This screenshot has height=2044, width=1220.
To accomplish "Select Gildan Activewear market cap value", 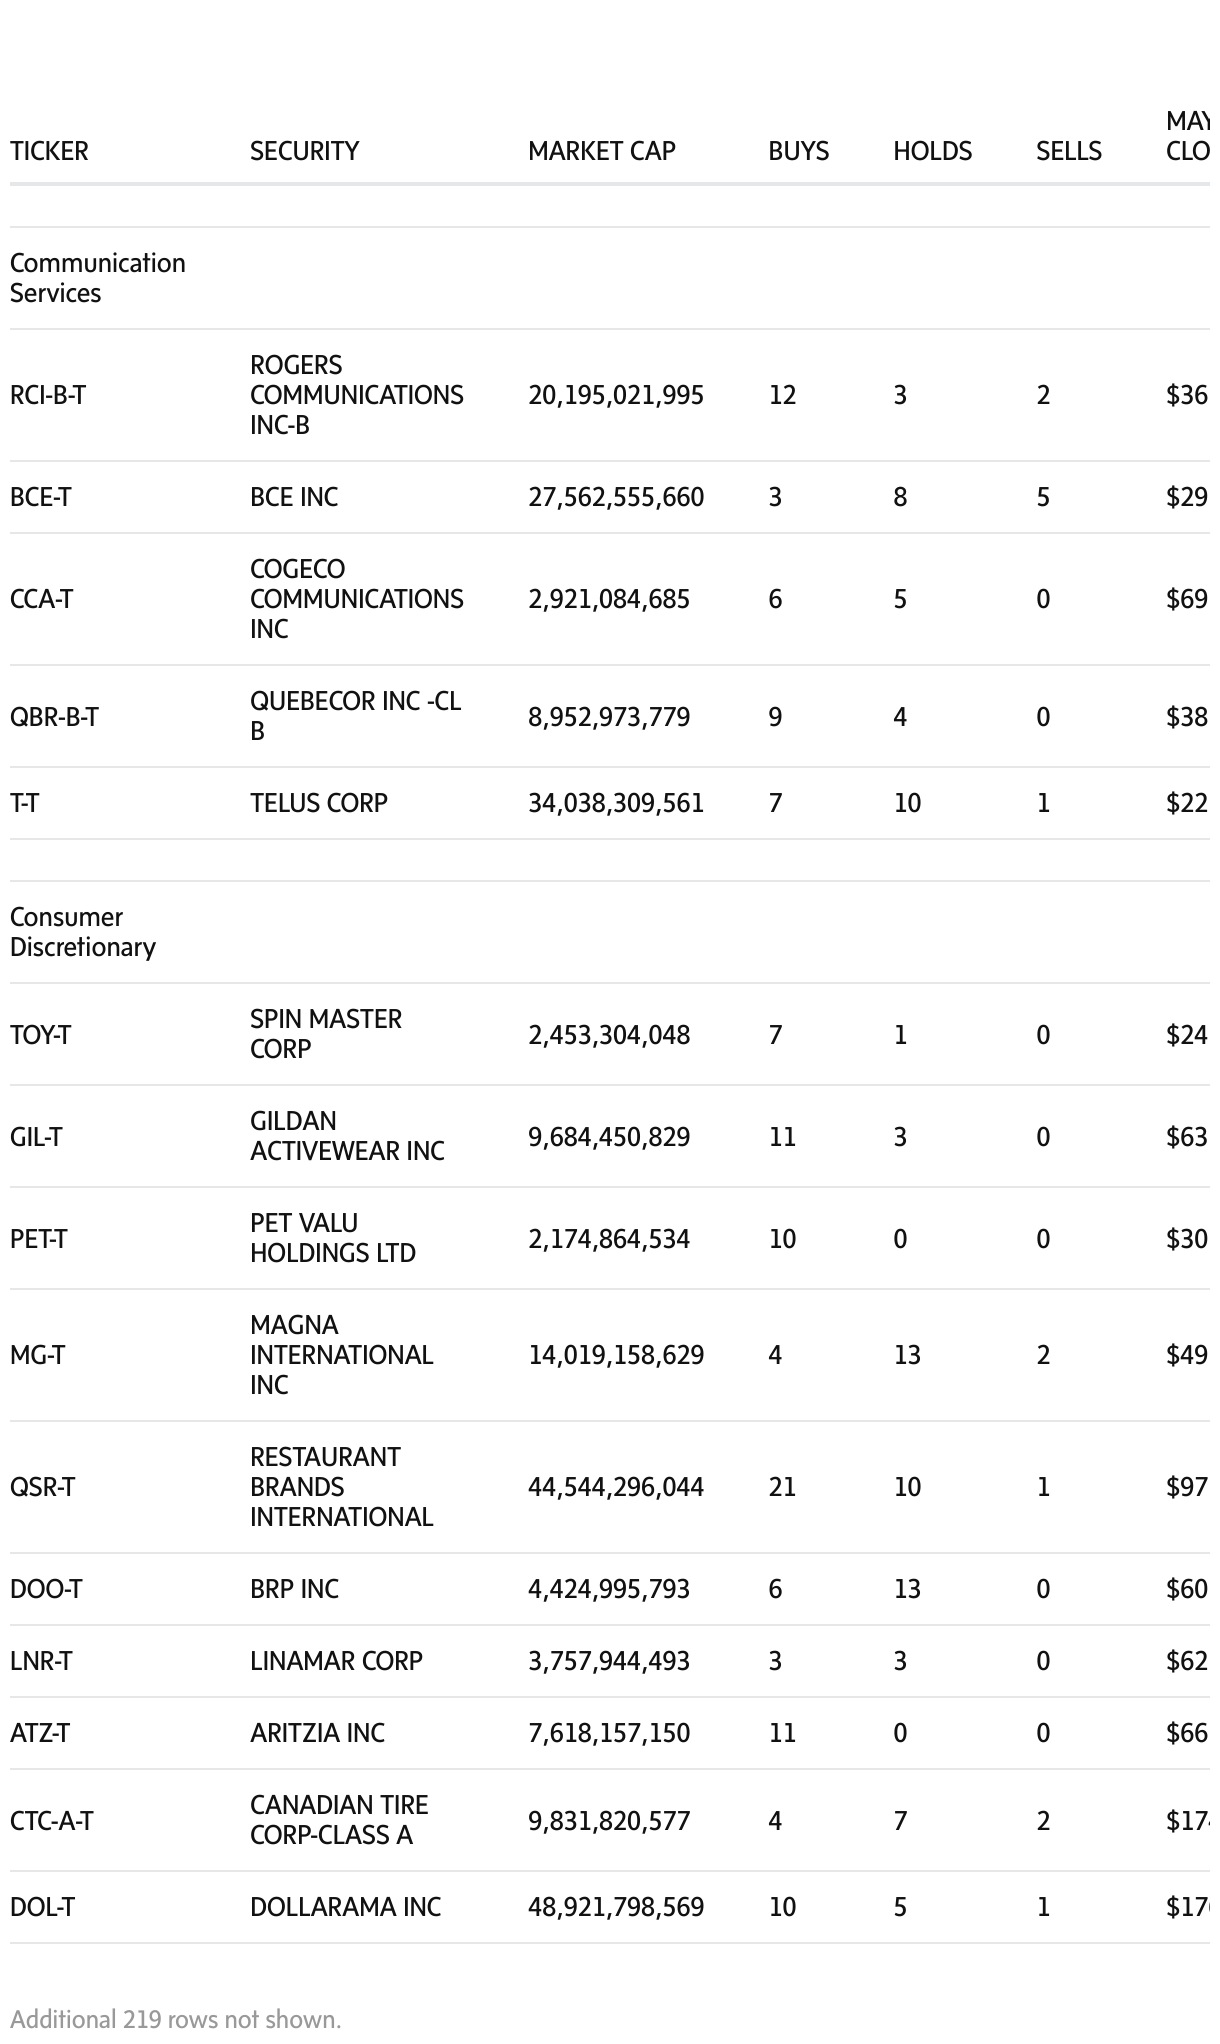I will (x=608, y=1137).
